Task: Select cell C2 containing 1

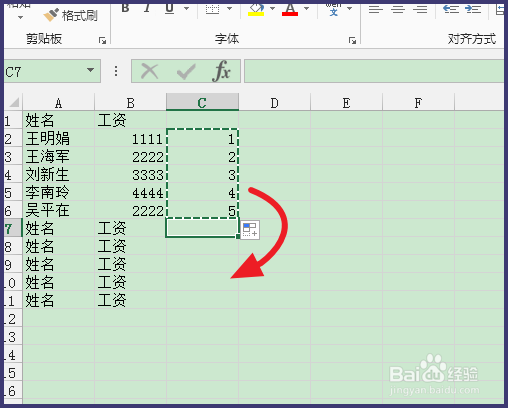Action: pos(202,138)
